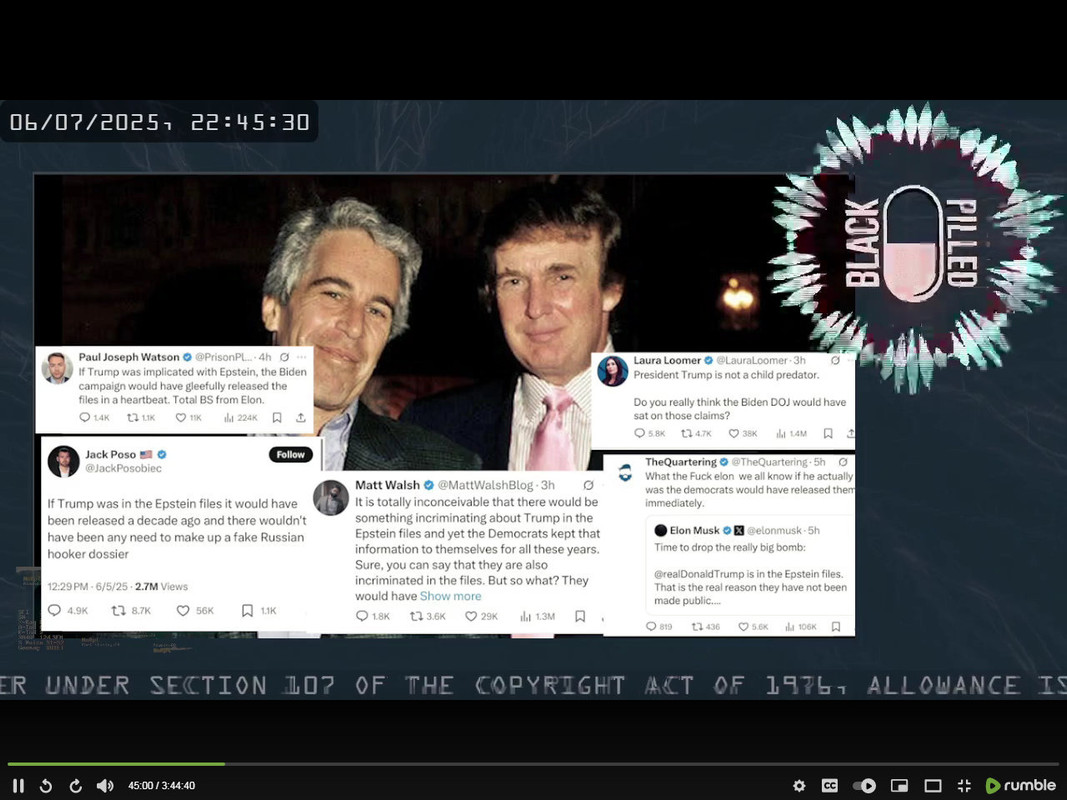Image resolution: width=1067 pixels, height=800 pixels.
Task: Open the Rumble logo link
Action: pyautogui.click(x=1021, y=786)
